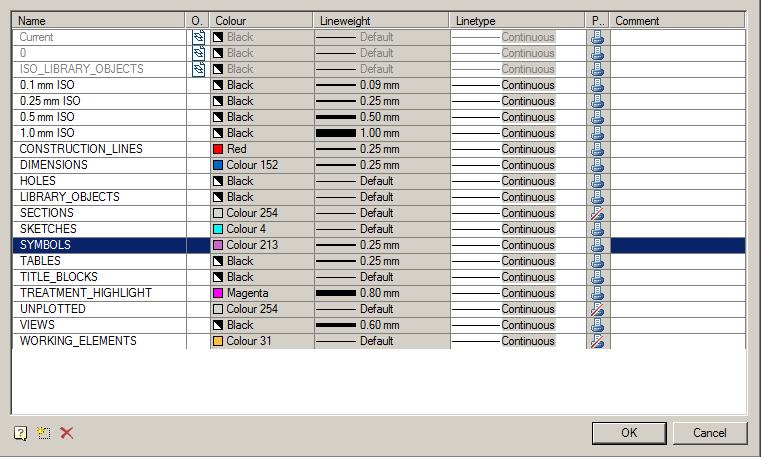Sort by the Linetype column header
This screenshot has height=457, width=761.
518,21
